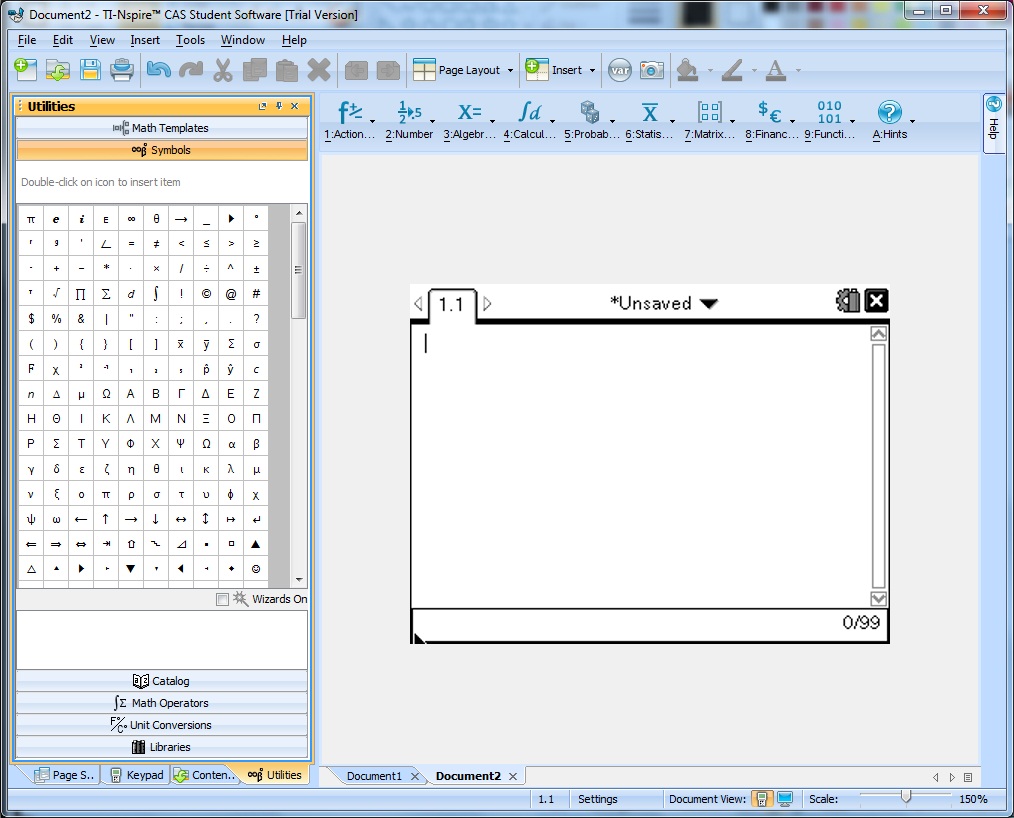Switch to Computer document view
Viewport: 1014px width, 818px height.
click(x=785, y=799)
